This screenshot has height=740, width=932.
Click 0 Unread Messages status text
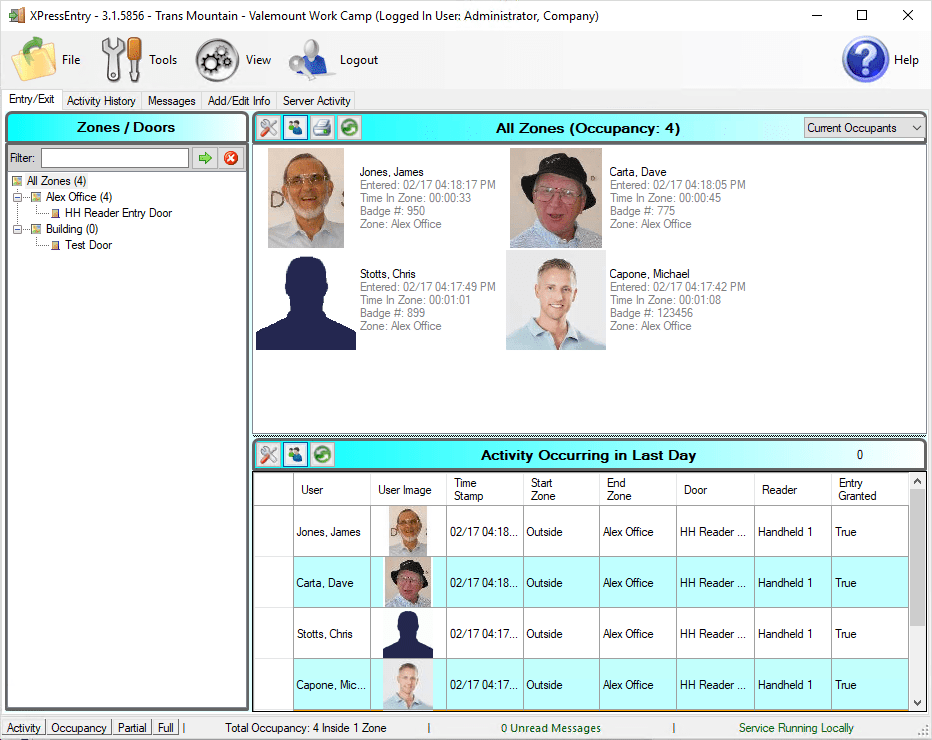point(550,728)
